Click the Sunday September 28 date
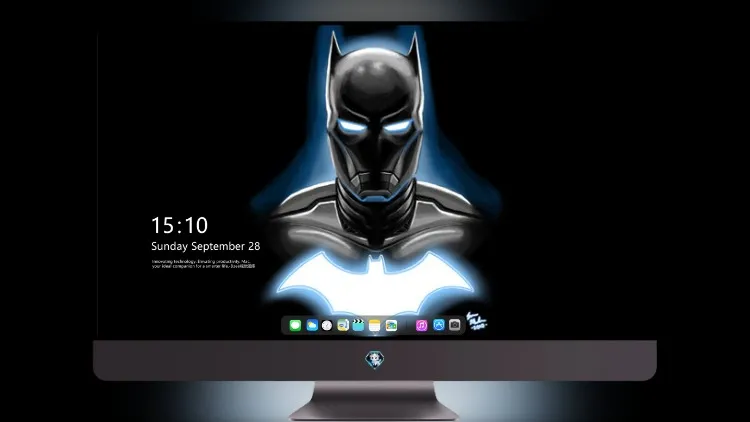750x422 pixels. pos(206,246)
